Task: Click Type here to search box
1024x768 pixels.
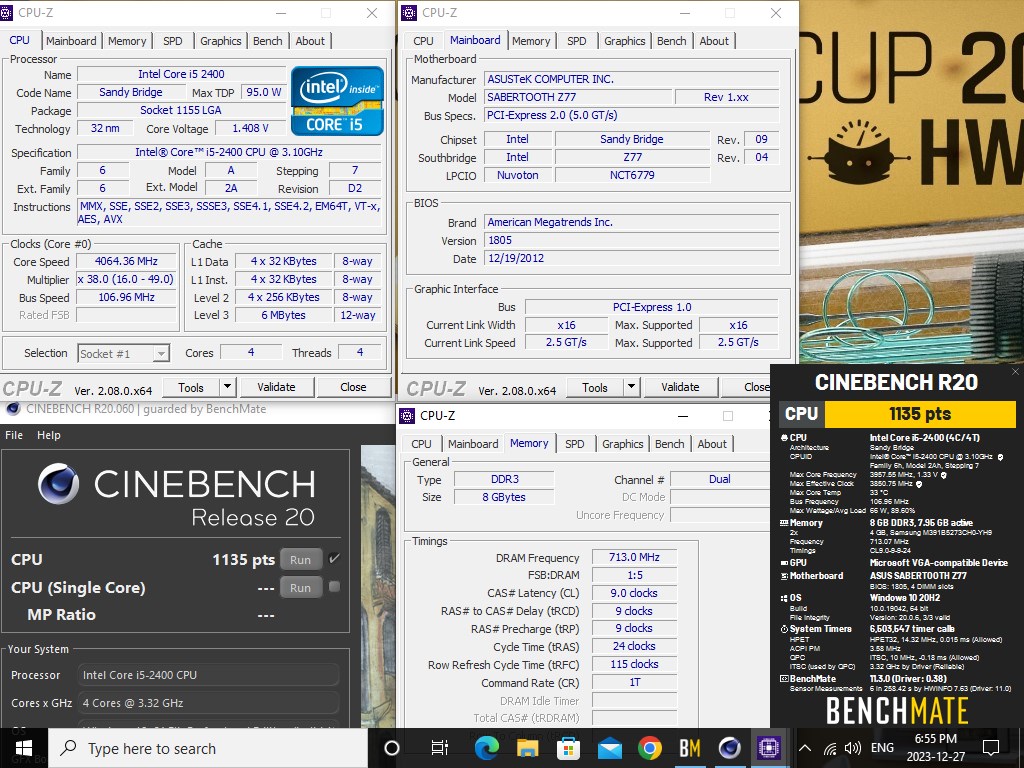Action: 209,748
